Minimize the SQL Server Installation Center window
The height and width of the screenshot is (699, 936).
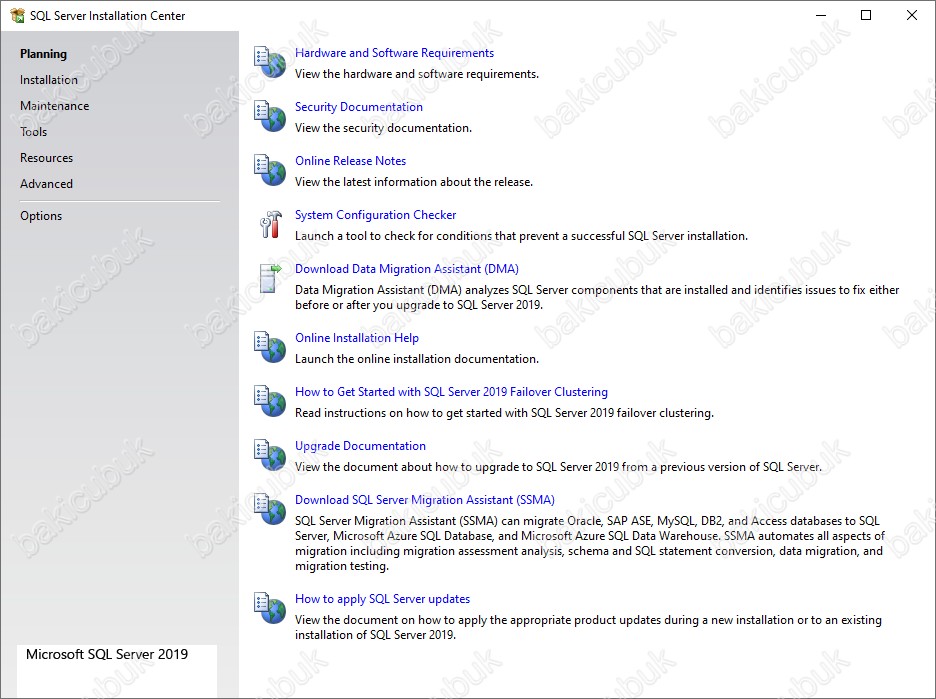[x=821, y=16]
